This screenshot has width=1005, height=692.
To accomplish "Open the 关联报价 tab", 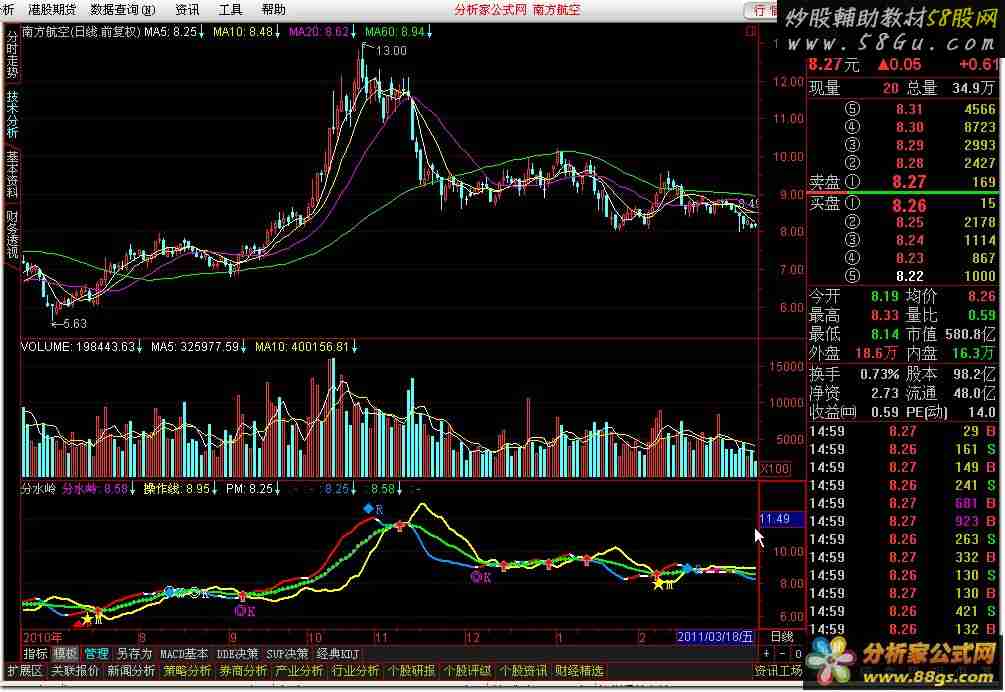I will [75, 671].
